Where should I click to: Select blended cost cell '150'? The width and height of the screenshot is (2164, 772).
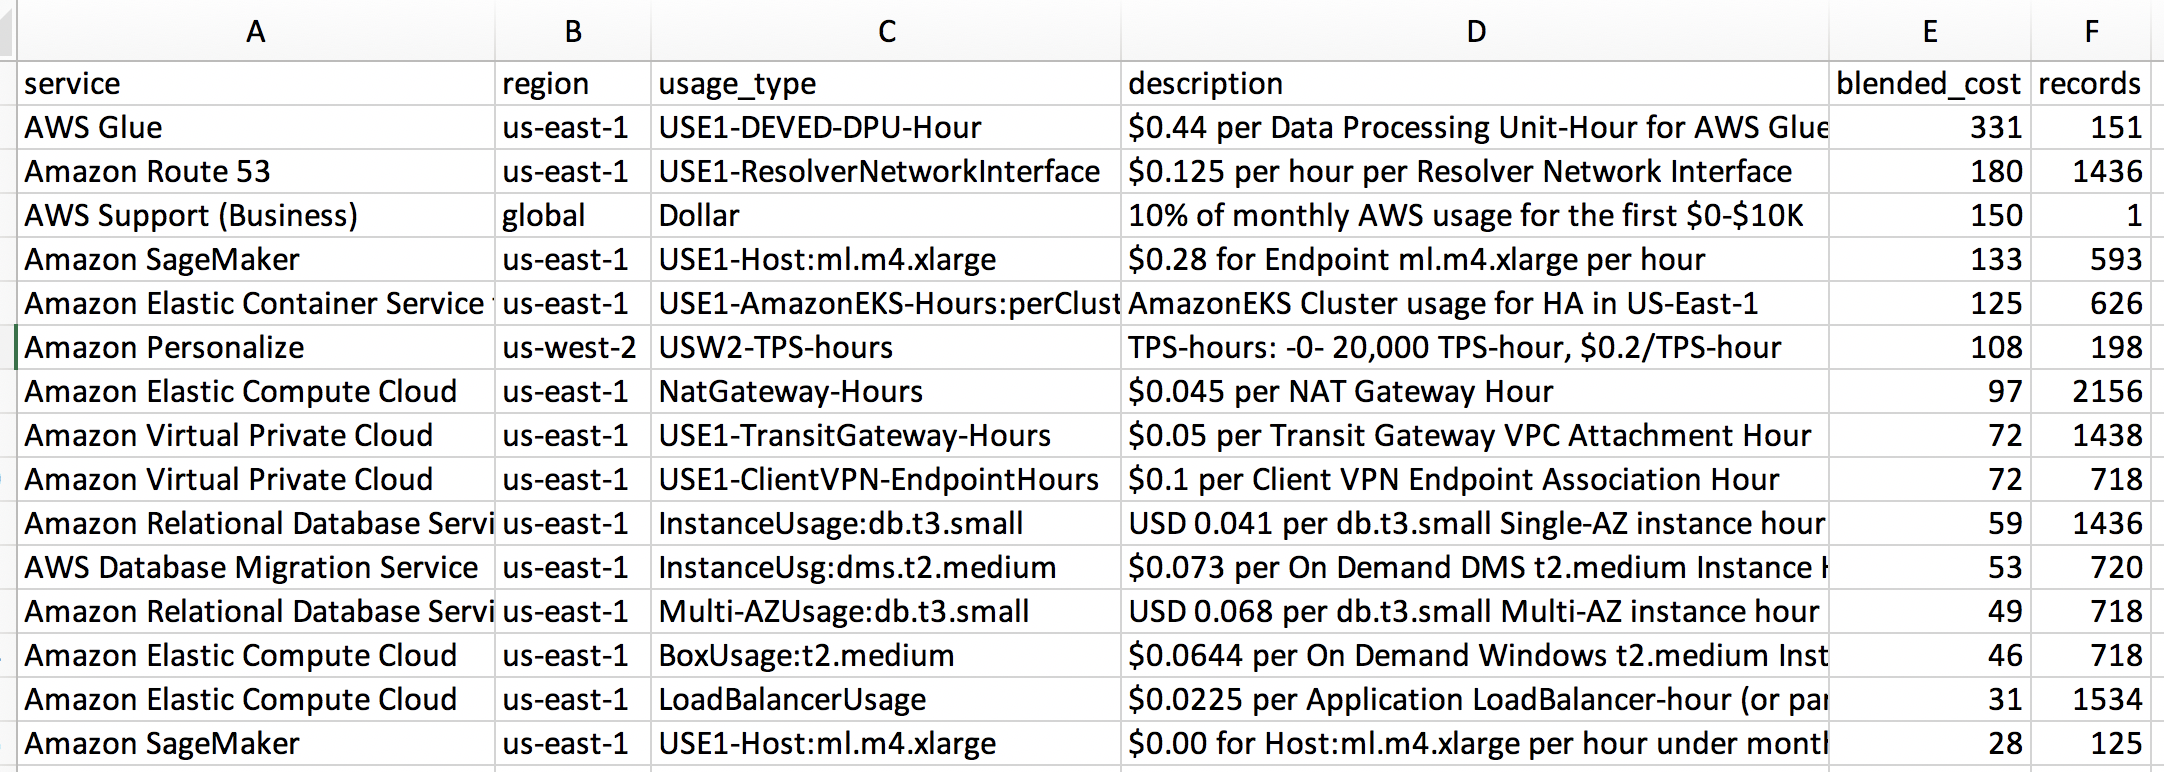[1930, 216]
